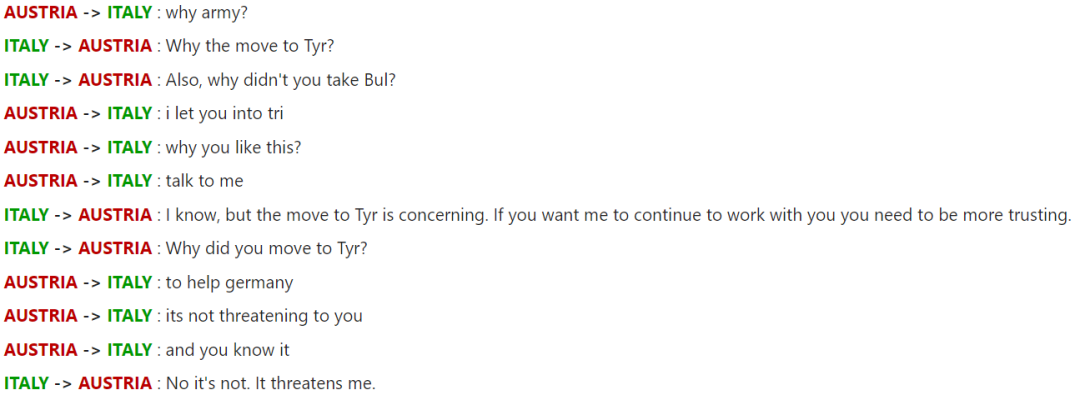The width and height of the screenshot is (1080, 405).
Task: Click AUSTRIA recipient name on the "take Bul" line
Action: coord(115,80)
